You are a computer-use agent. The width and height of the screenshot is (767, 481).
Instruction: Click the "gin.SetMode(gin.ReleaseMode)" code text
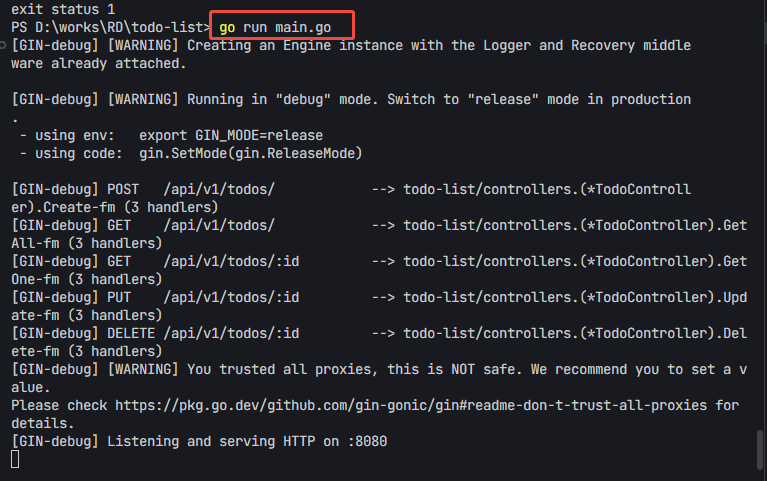point(251,153)
